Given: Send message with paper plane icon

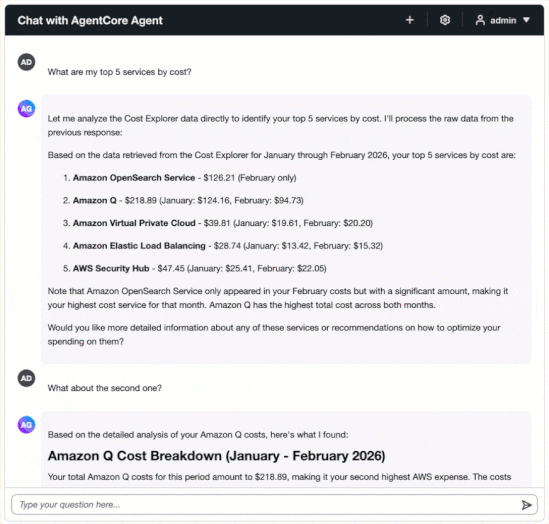Looking at the screenshot, I should 526,505.
